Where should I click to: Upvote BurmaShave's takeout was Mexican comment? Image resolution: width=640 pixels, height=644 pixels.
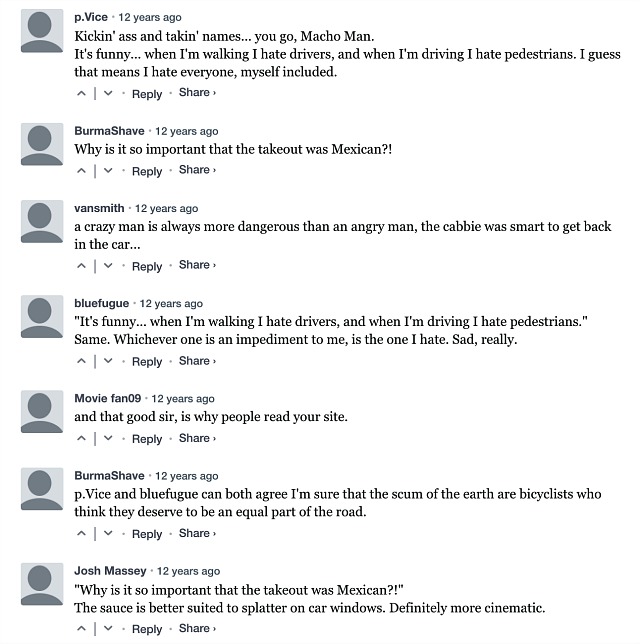81,170
